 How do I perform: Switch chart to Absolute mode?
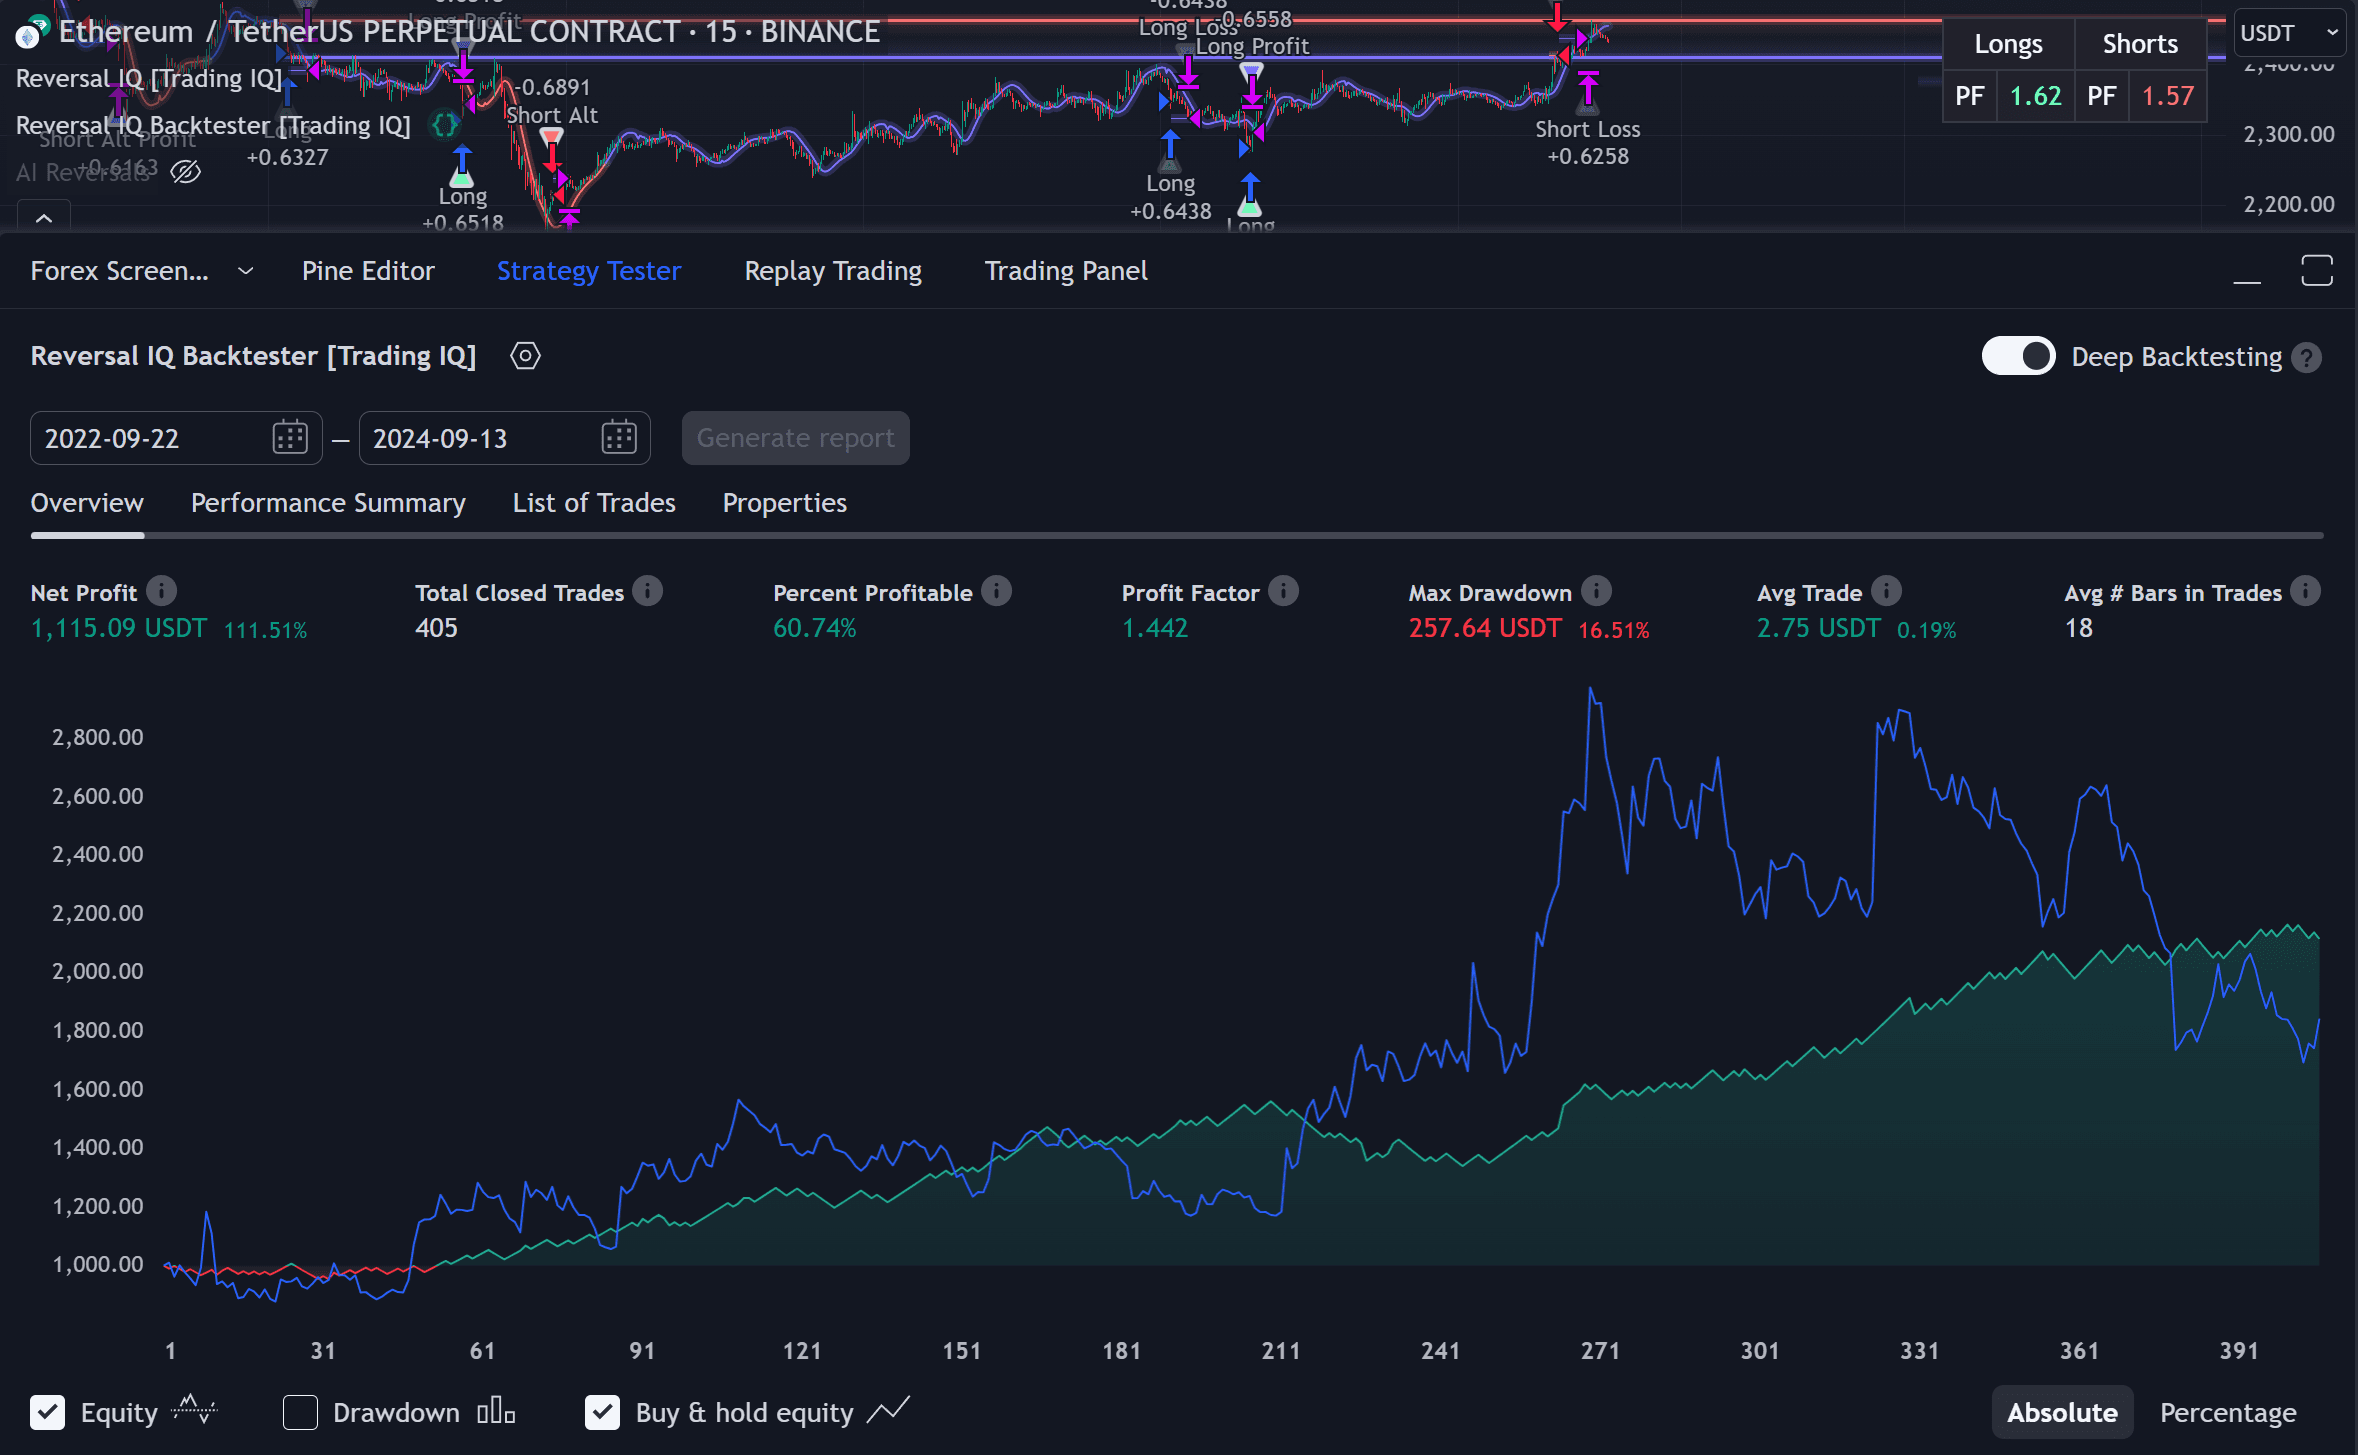point(2062,1412)
